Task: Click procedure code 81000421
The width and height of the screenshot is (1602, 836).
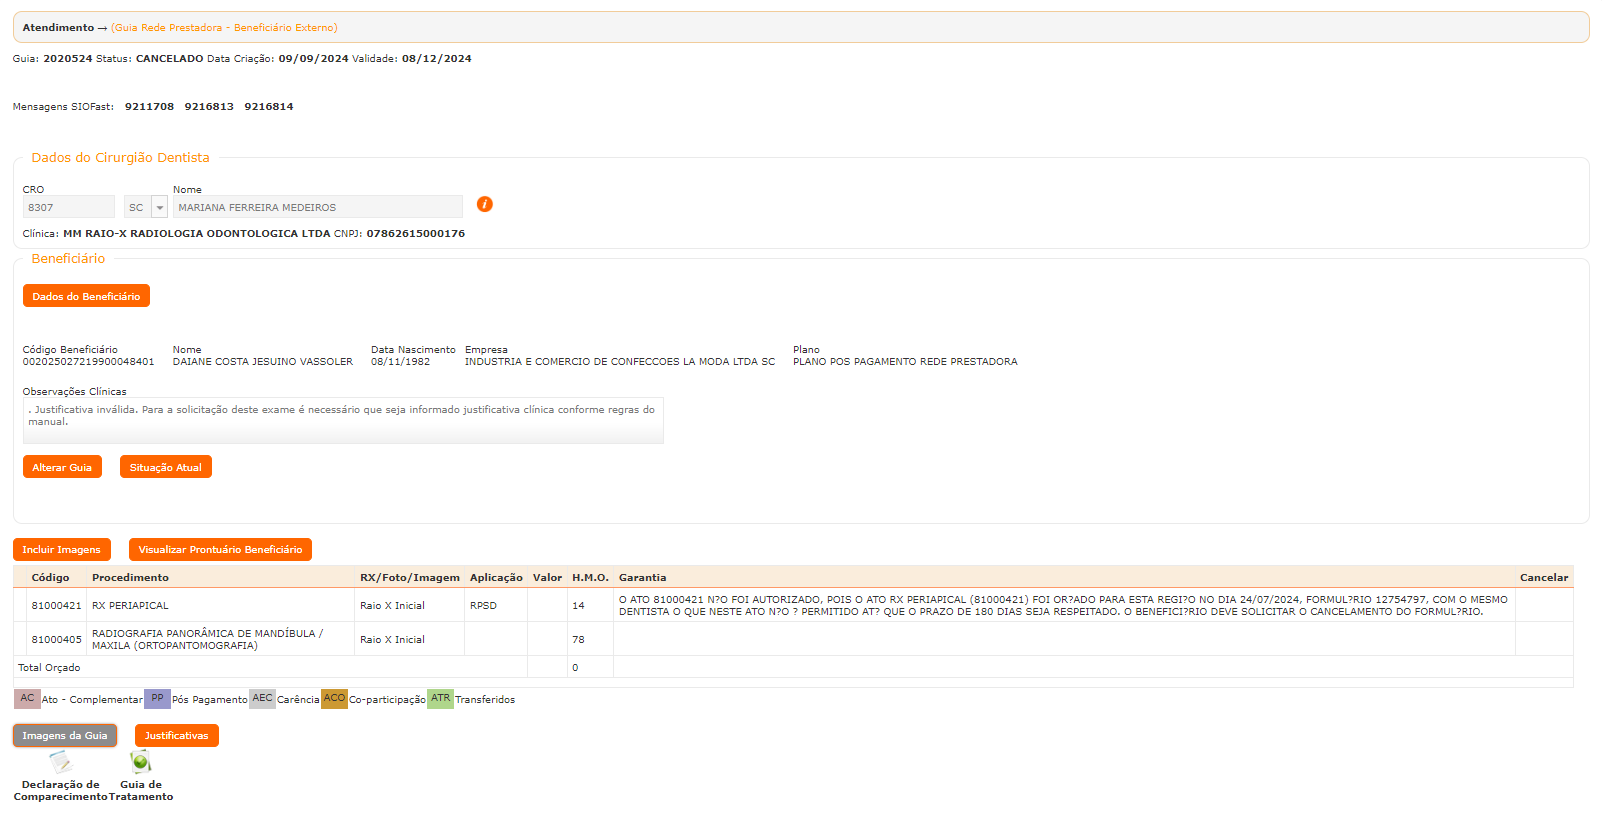Action: pos(56,606)
